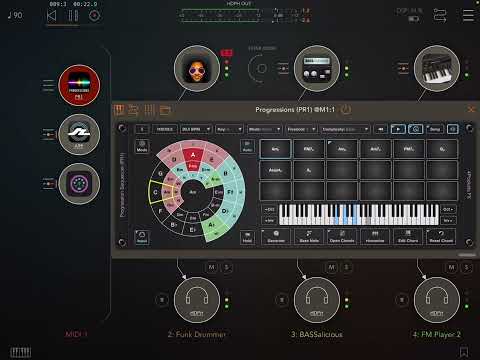This screenshot has height=360, width=480.
Task: Toggle the Bass Note button
Action: (x=309, y=237)
